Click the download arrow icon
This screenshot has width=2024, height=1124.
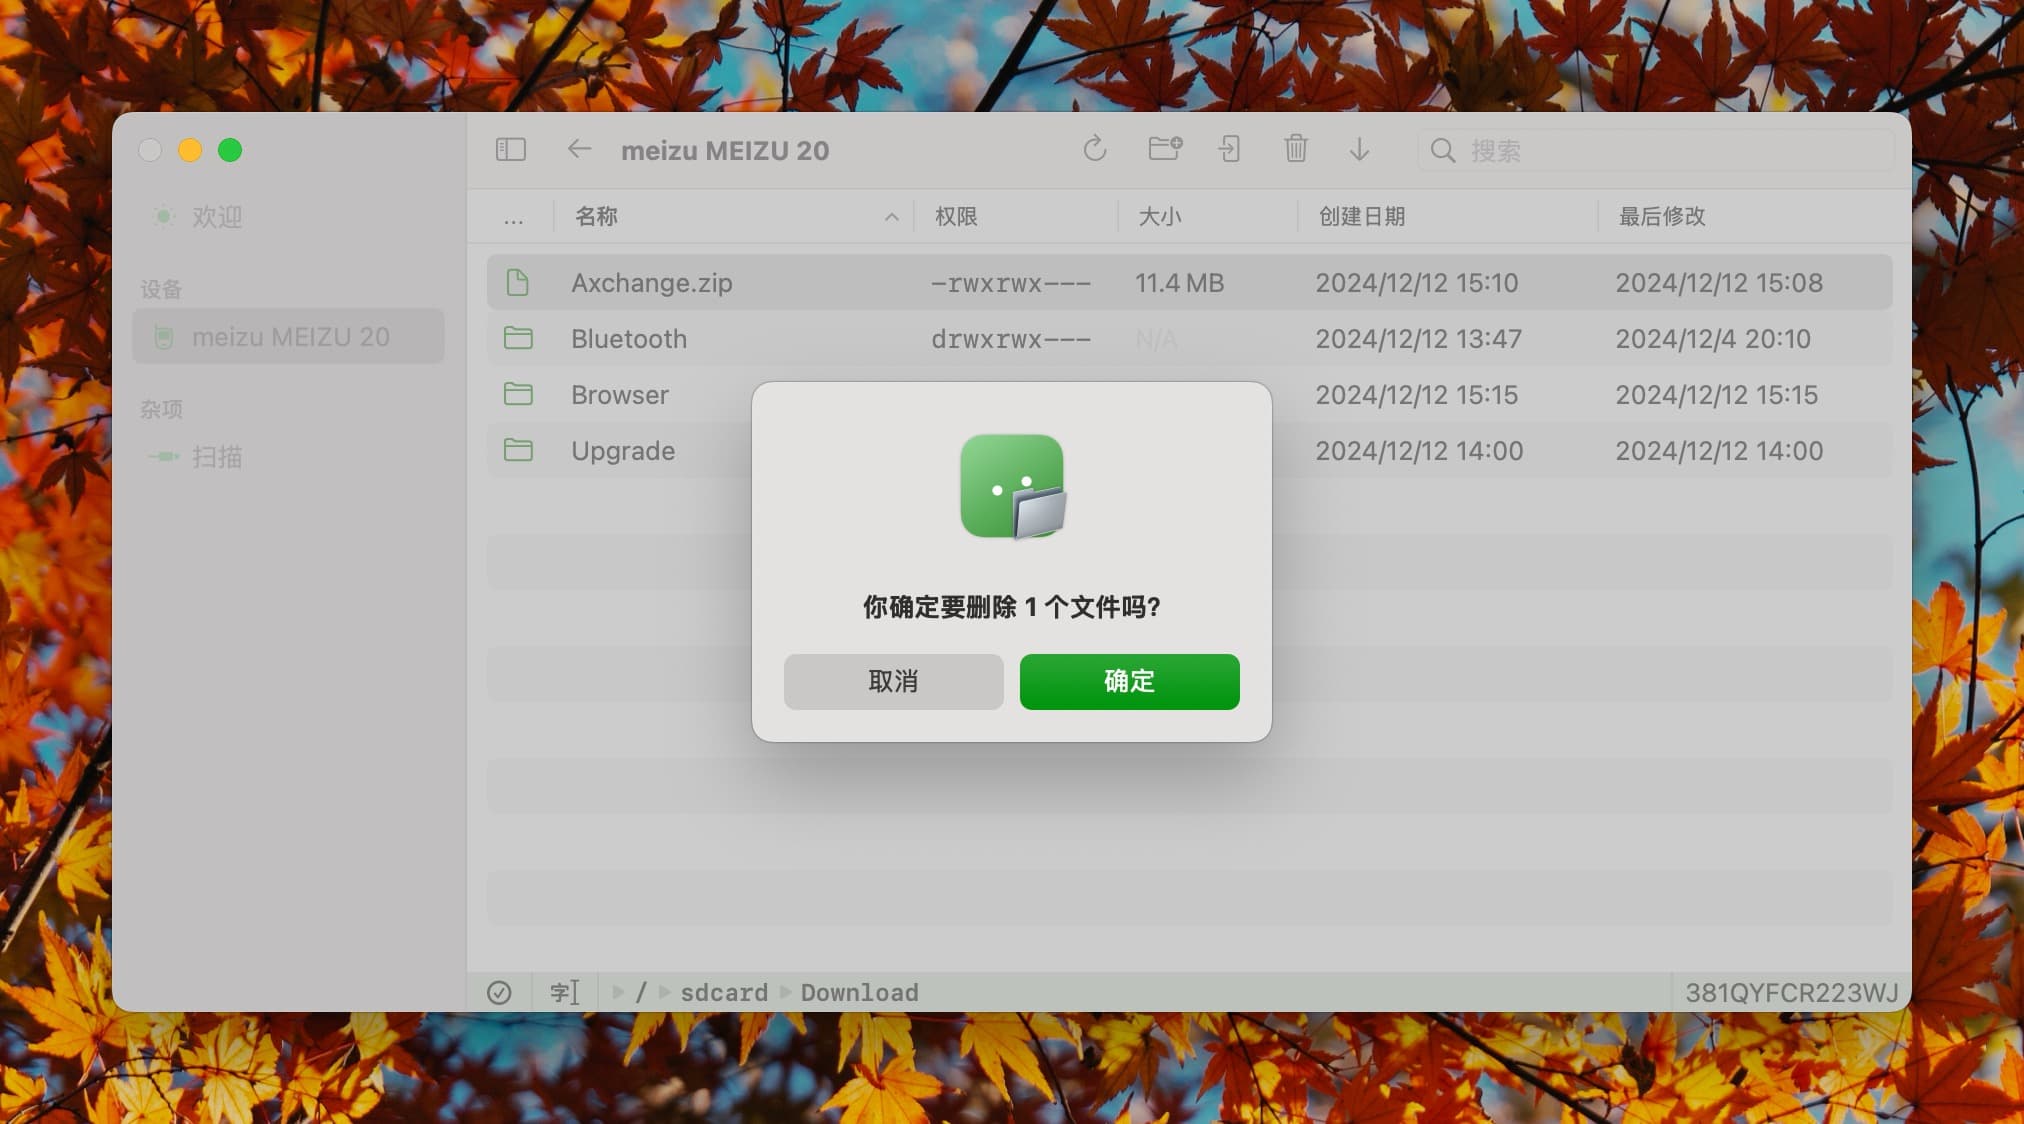(x=1359, y=150)
